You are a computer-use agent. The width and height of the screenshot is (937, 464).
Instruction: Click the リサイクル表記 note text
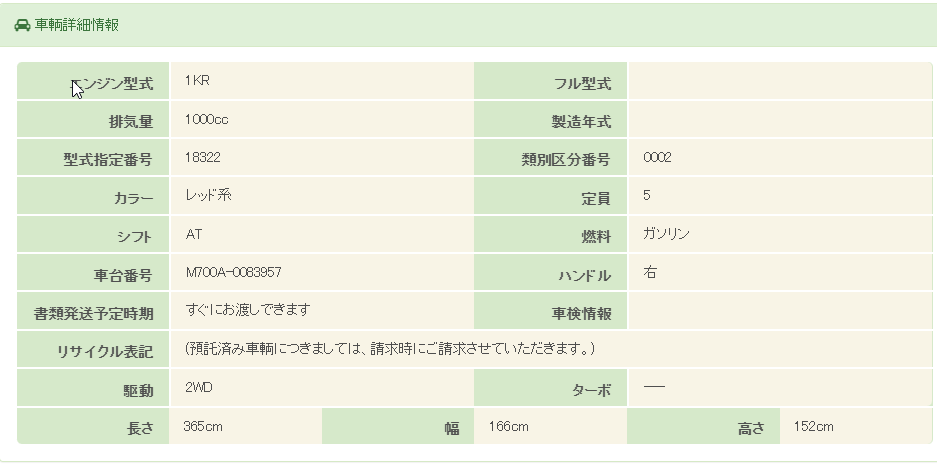click(390, 349)
